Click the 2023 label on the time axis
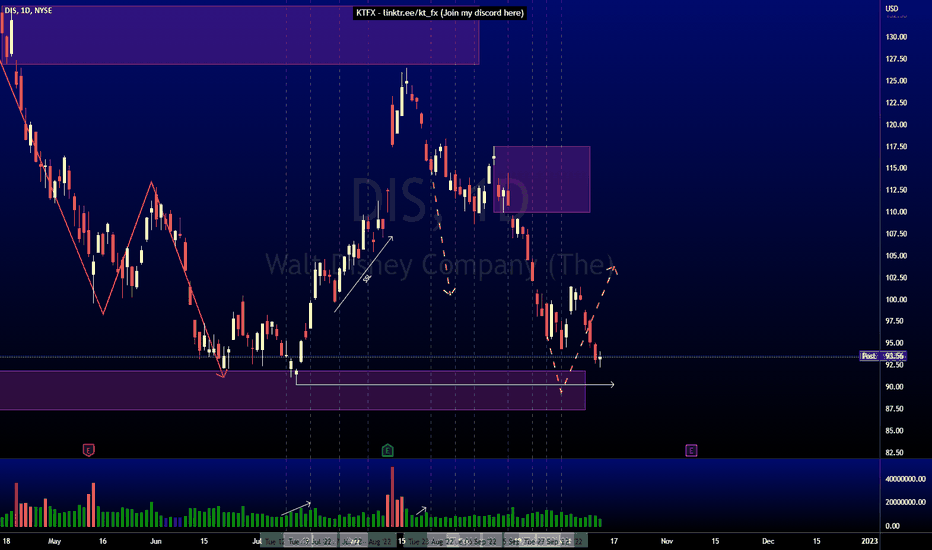Viewport: 932px width, 550px height. pos(869,541)
